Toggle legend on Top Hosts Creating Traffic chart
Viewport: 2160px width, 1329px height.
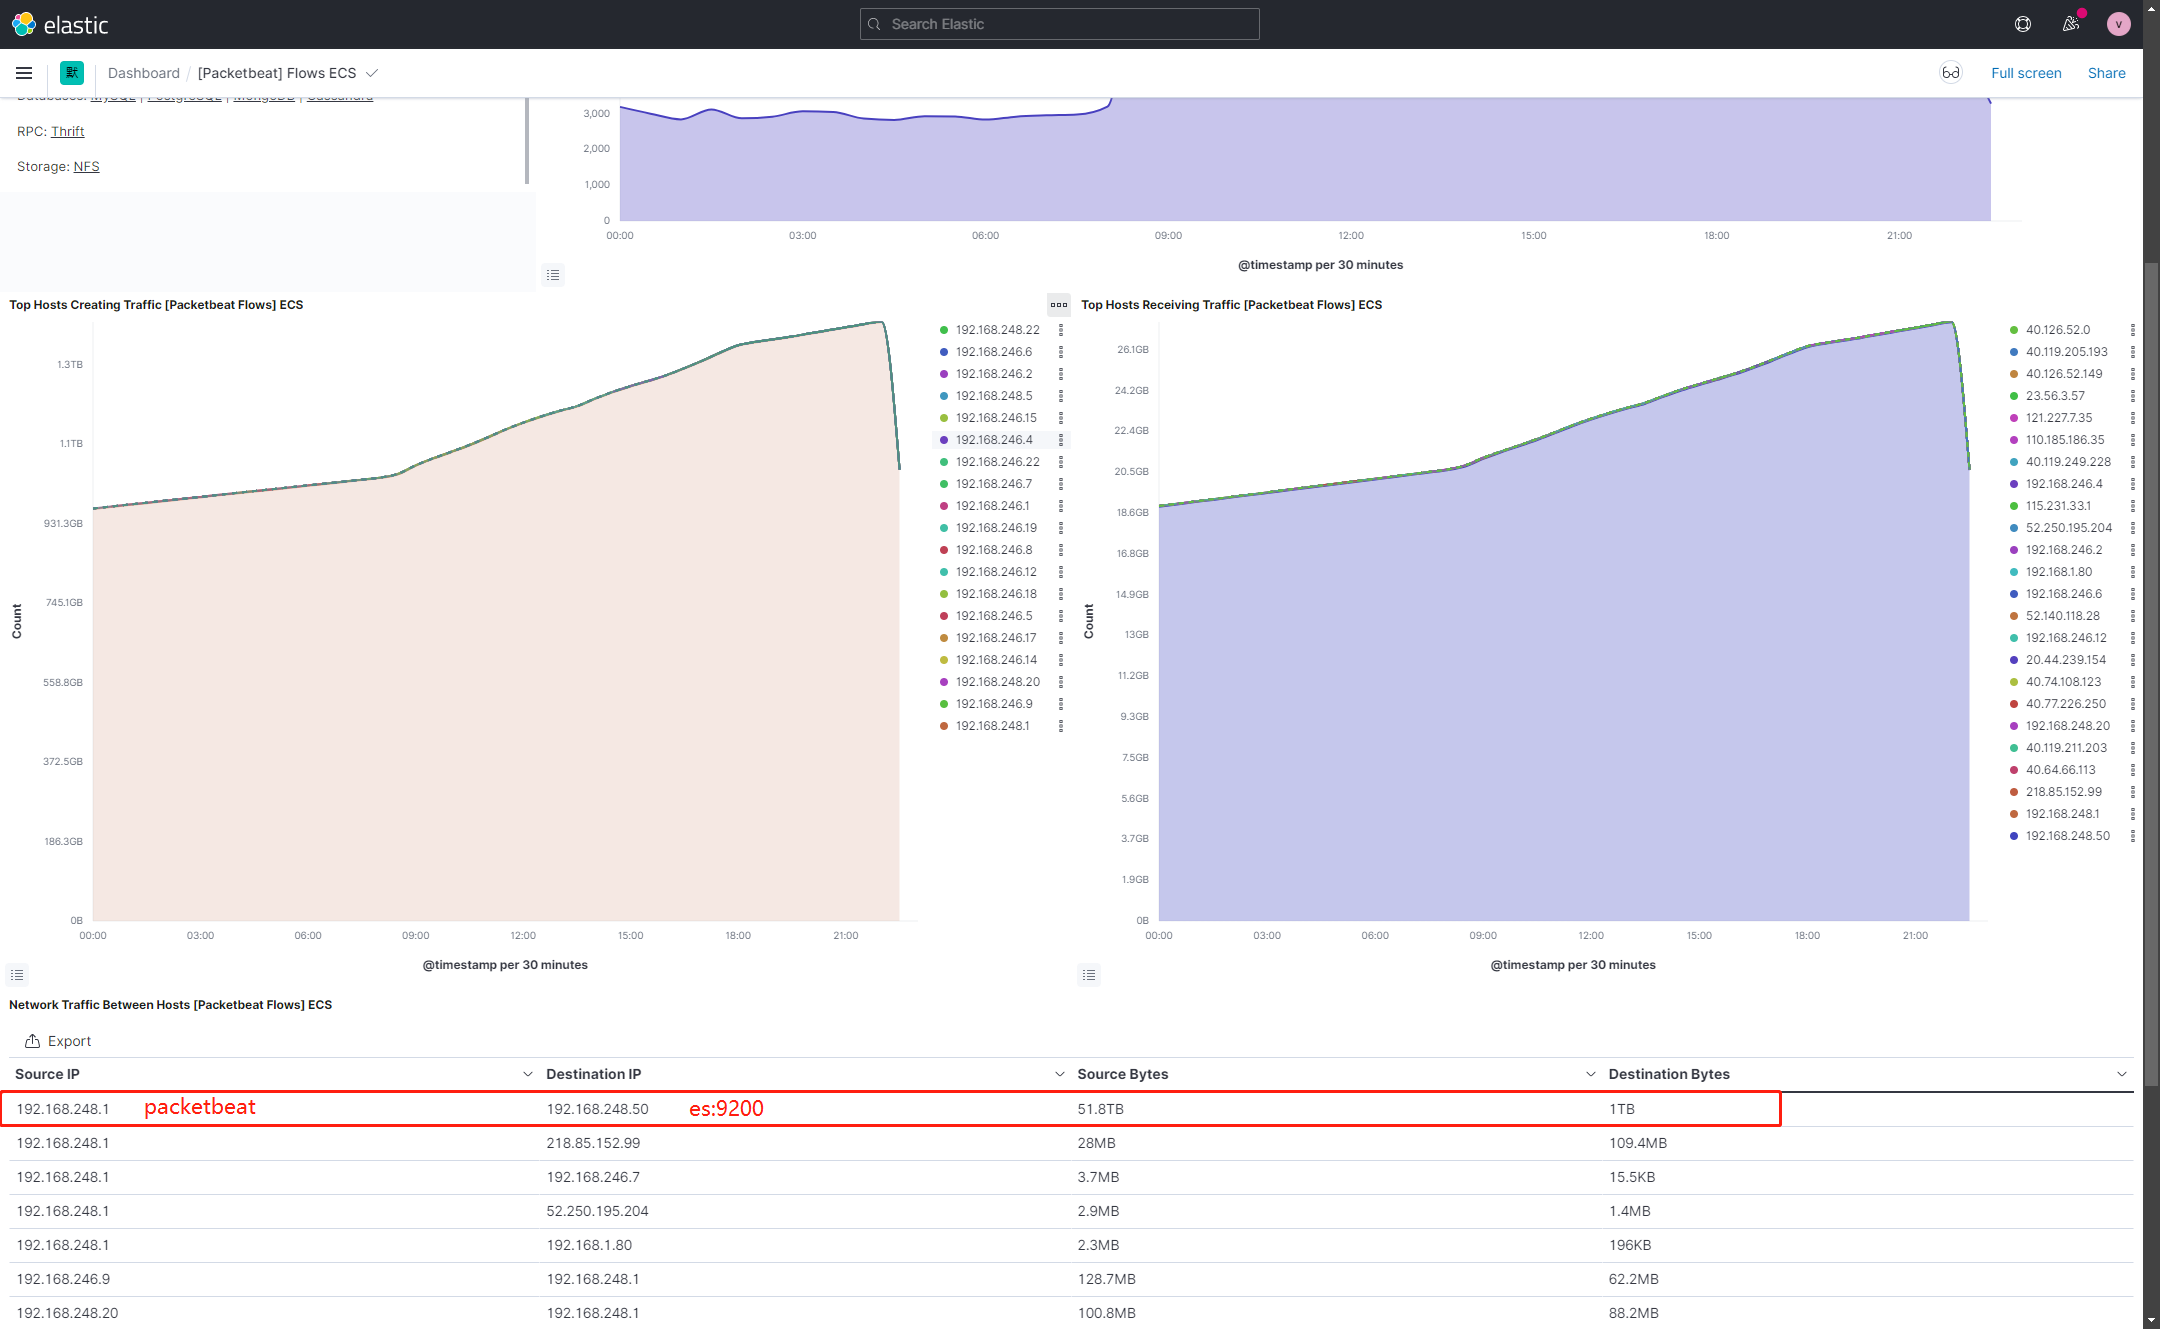(x=17, y=975)
